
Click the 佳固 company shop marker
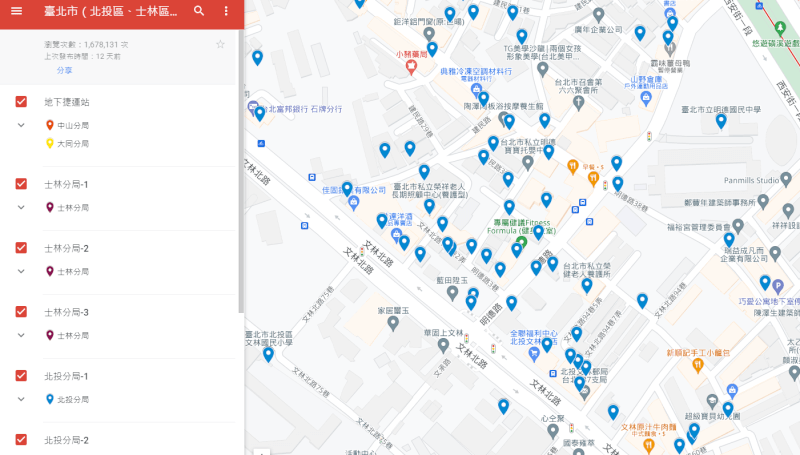coord(353,203)
